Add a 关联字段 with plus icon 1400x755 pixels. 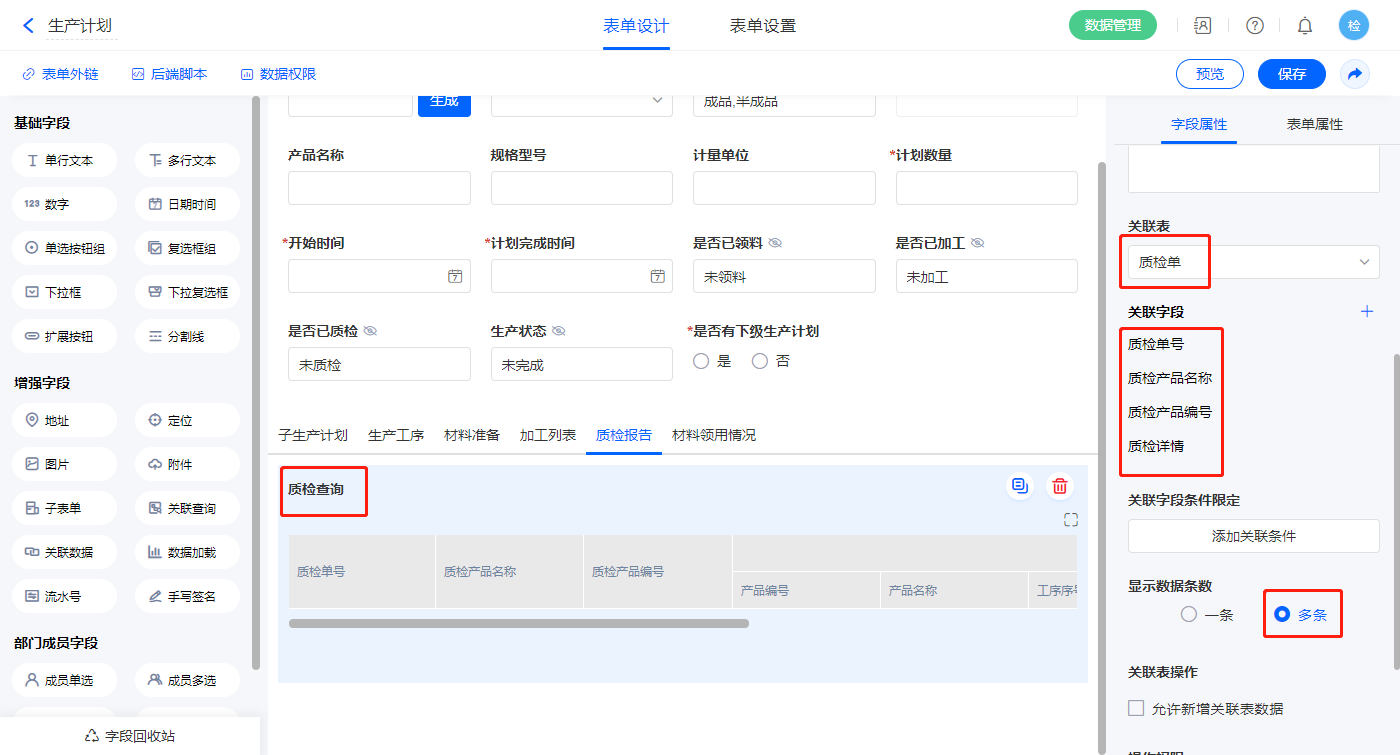(1367, 312)
